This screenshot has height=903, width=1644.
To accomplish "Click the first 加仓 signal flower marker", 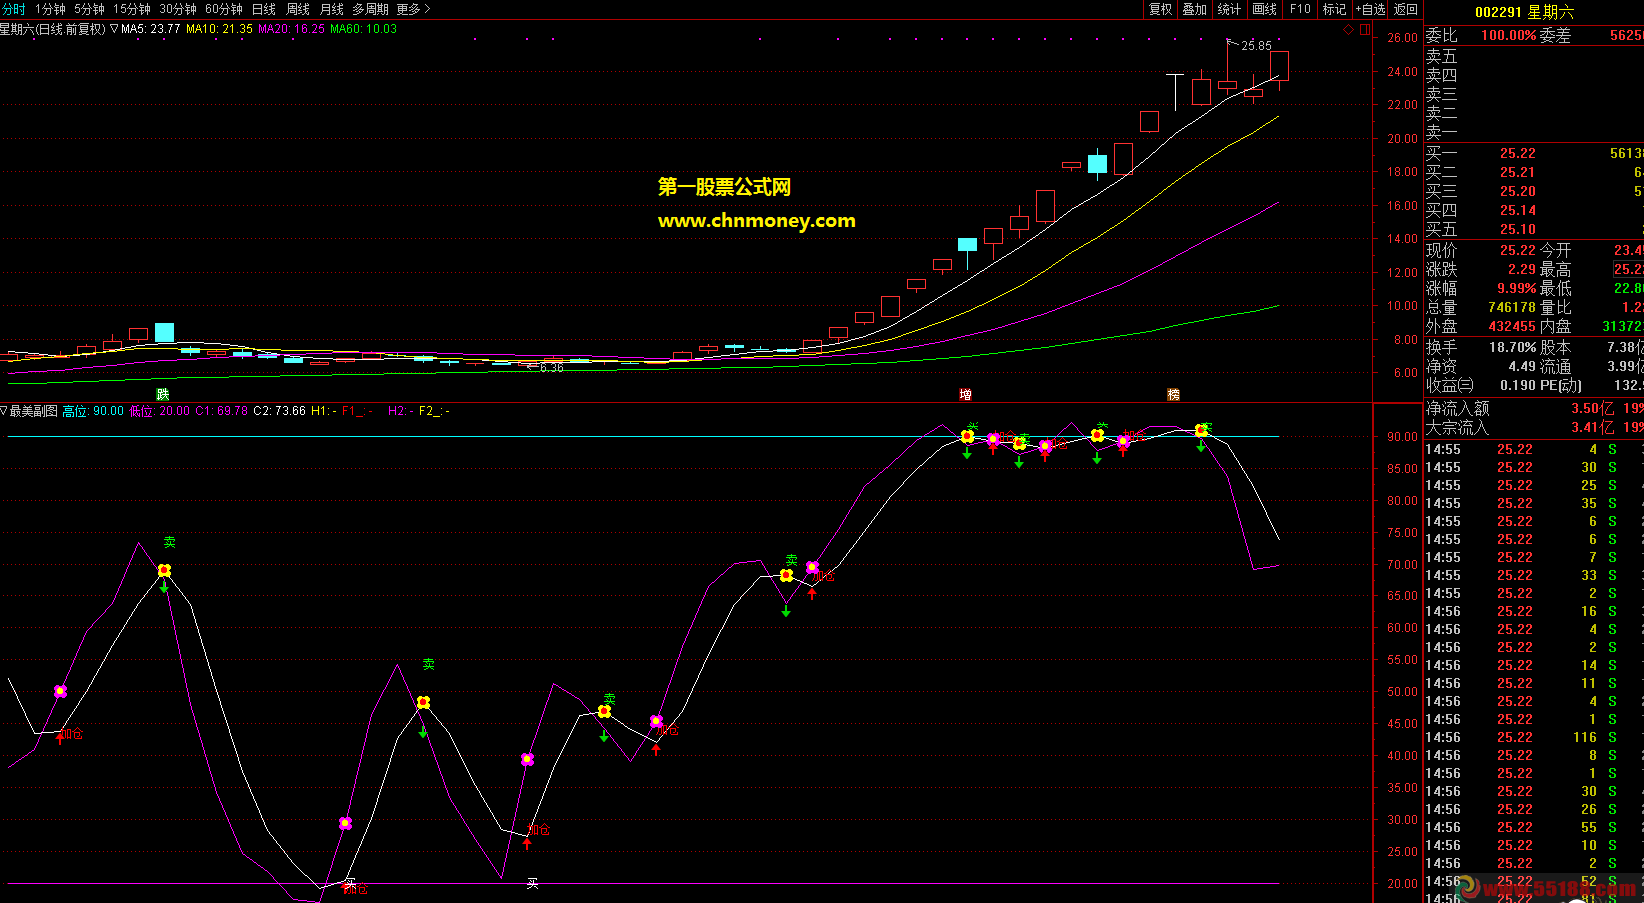I will [60, 691].
